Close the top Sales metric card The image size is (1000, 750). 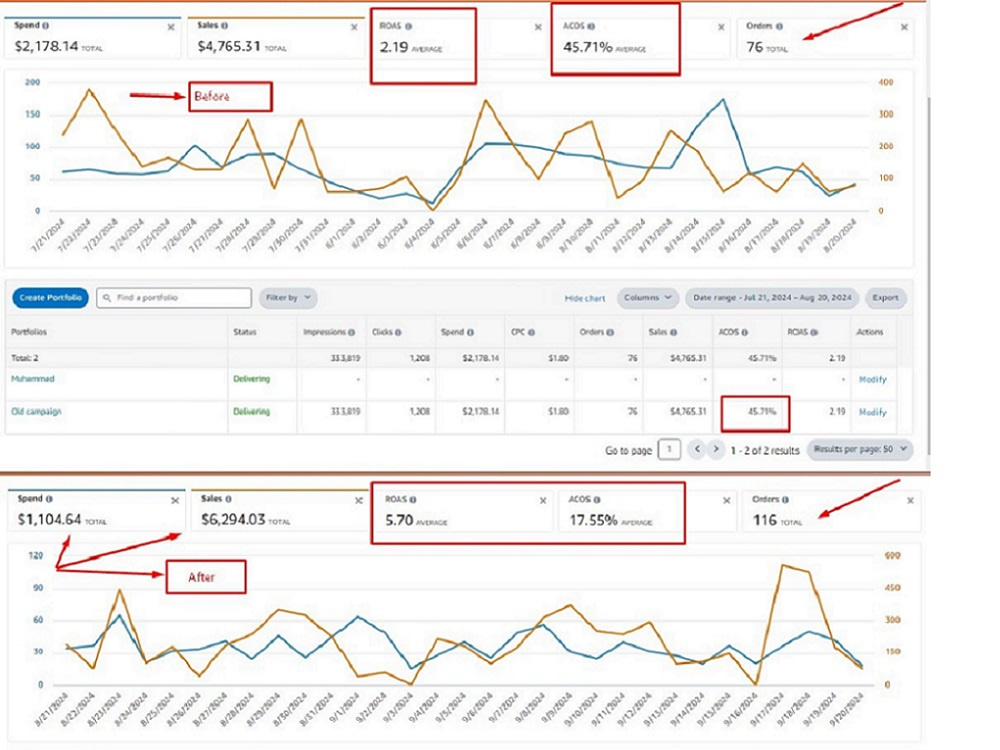click(354, 27)
